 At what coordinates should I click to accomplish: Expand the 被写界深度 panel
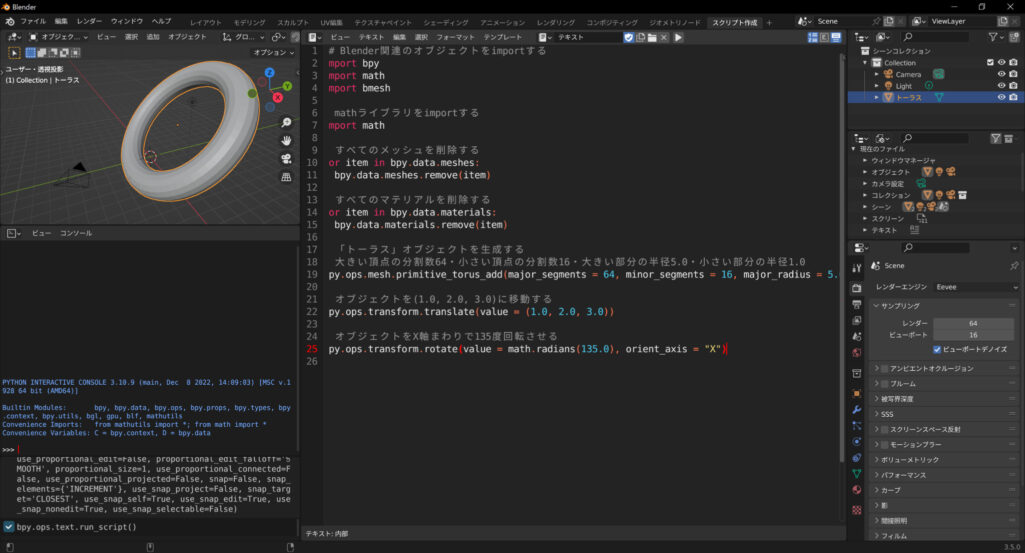click(945, 399)
